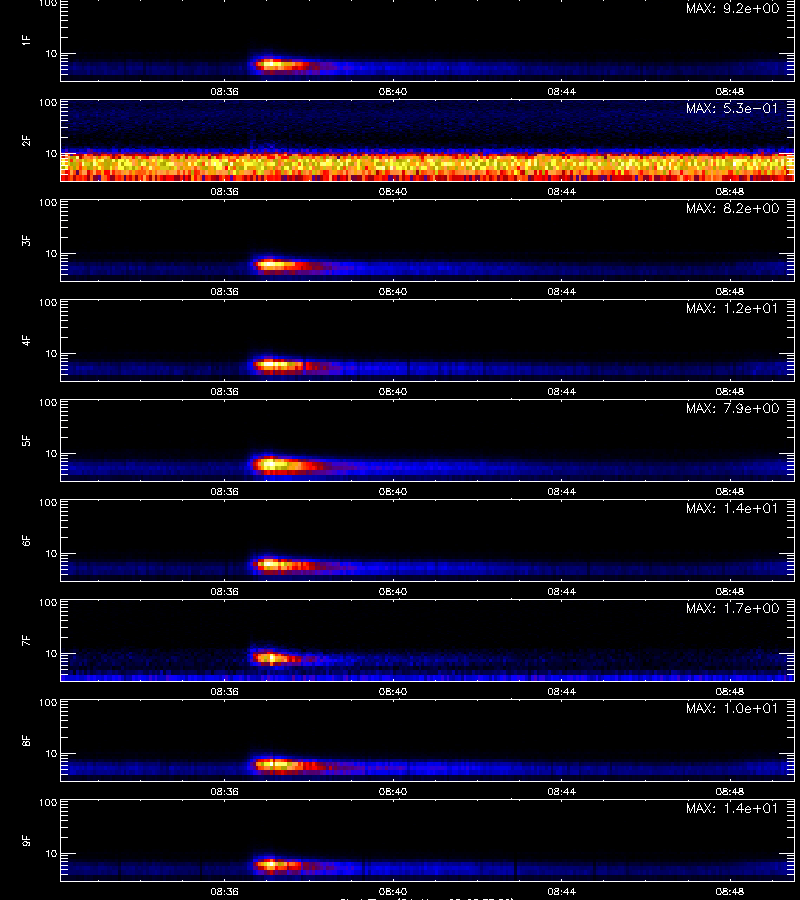The image size is (800, 900).
Task: Click the '10' y-axis value of panel 8F
Action: 51,754
